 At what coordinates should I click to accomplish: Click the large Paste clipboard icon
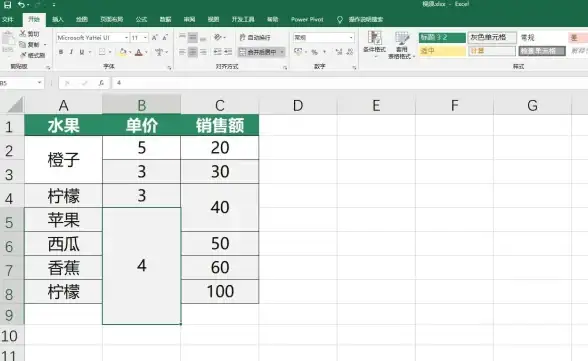tap(8, 39)
